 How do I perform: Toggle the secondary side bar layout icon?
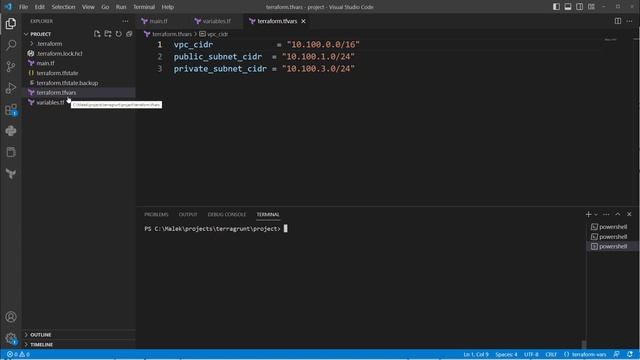coord(580,7)
